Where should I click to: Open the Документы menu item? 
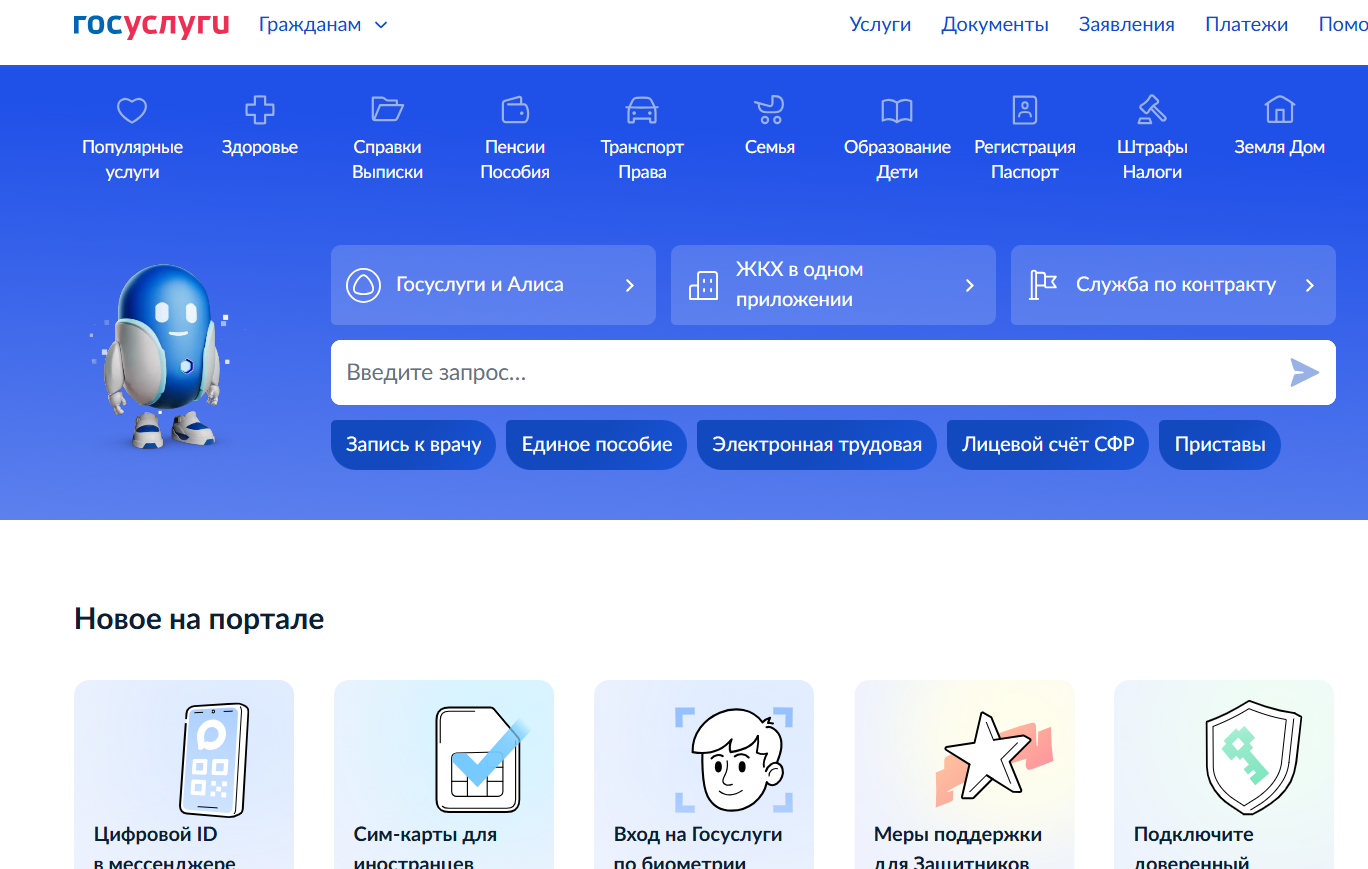pyautogui.click(x=994, y=25)
